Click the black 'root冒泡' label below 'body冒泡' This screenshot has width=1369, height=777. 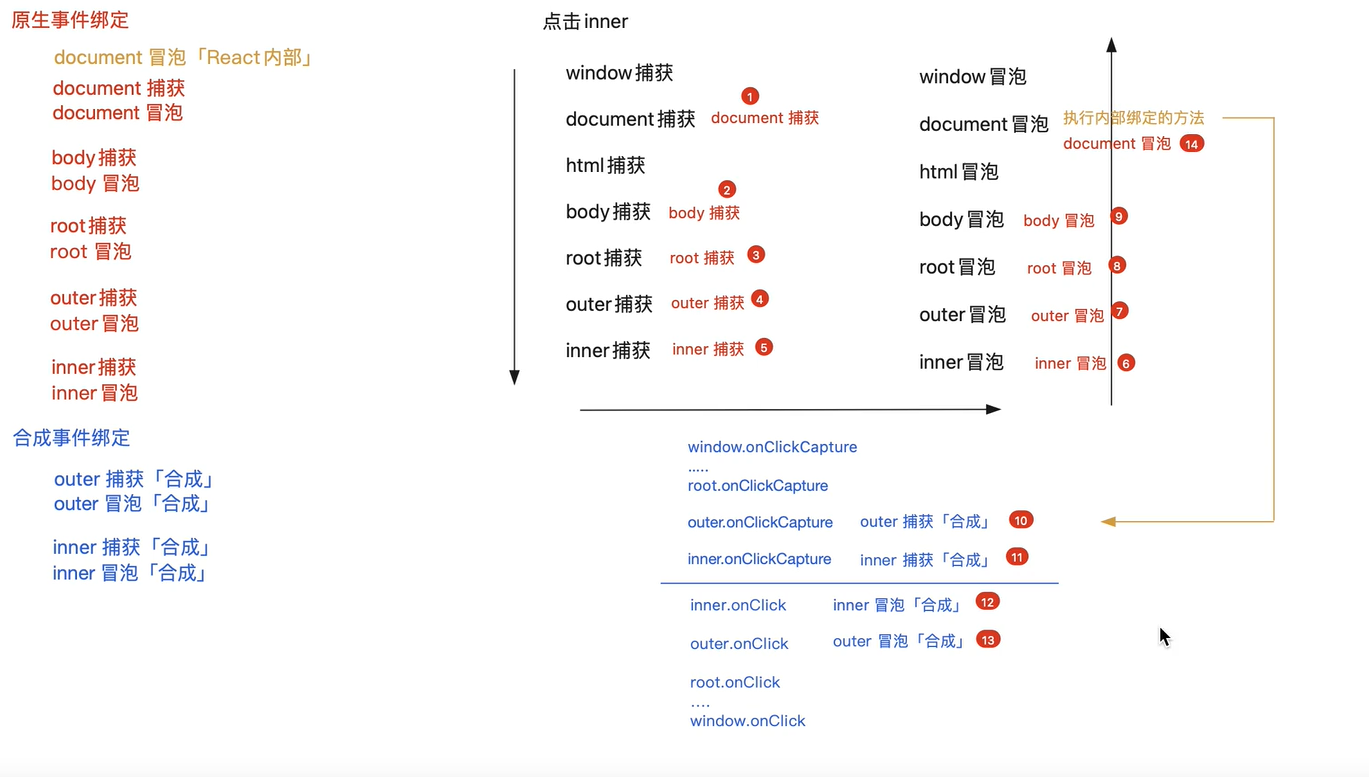(x=958, y=267)
